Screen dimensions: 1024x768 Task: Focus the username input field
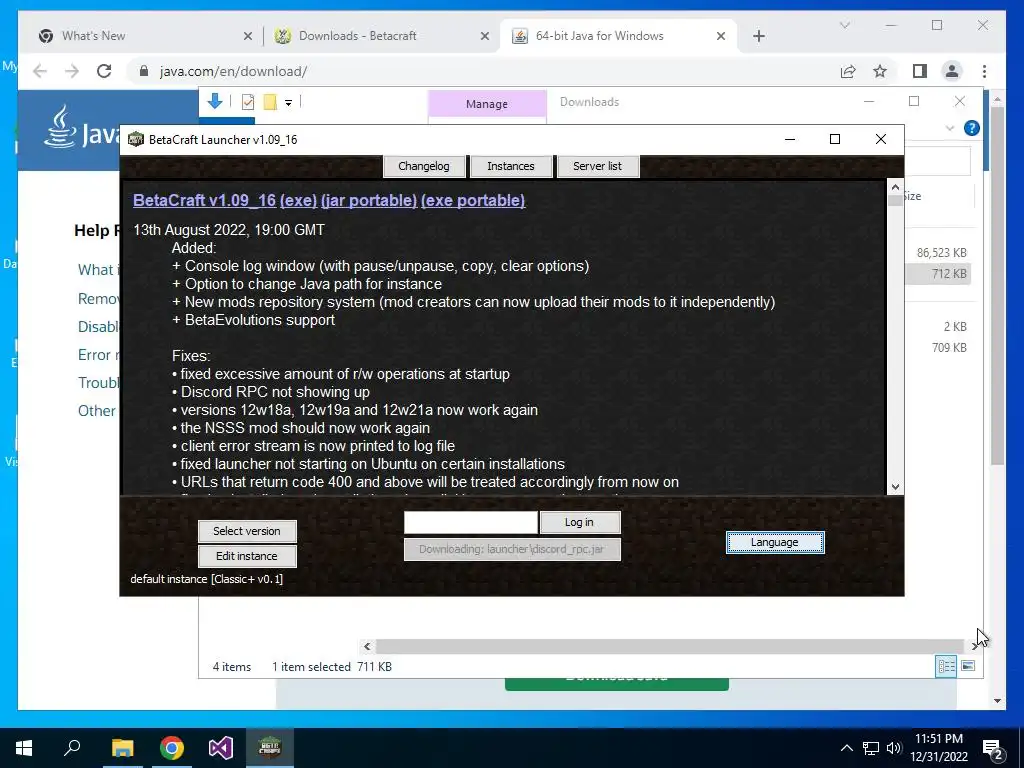[x=471, y=522]
